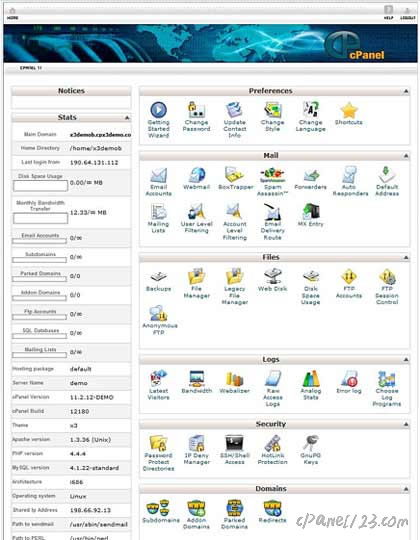
Task: Open Parked Domains icon in Domains
Action: pos(234,515)
